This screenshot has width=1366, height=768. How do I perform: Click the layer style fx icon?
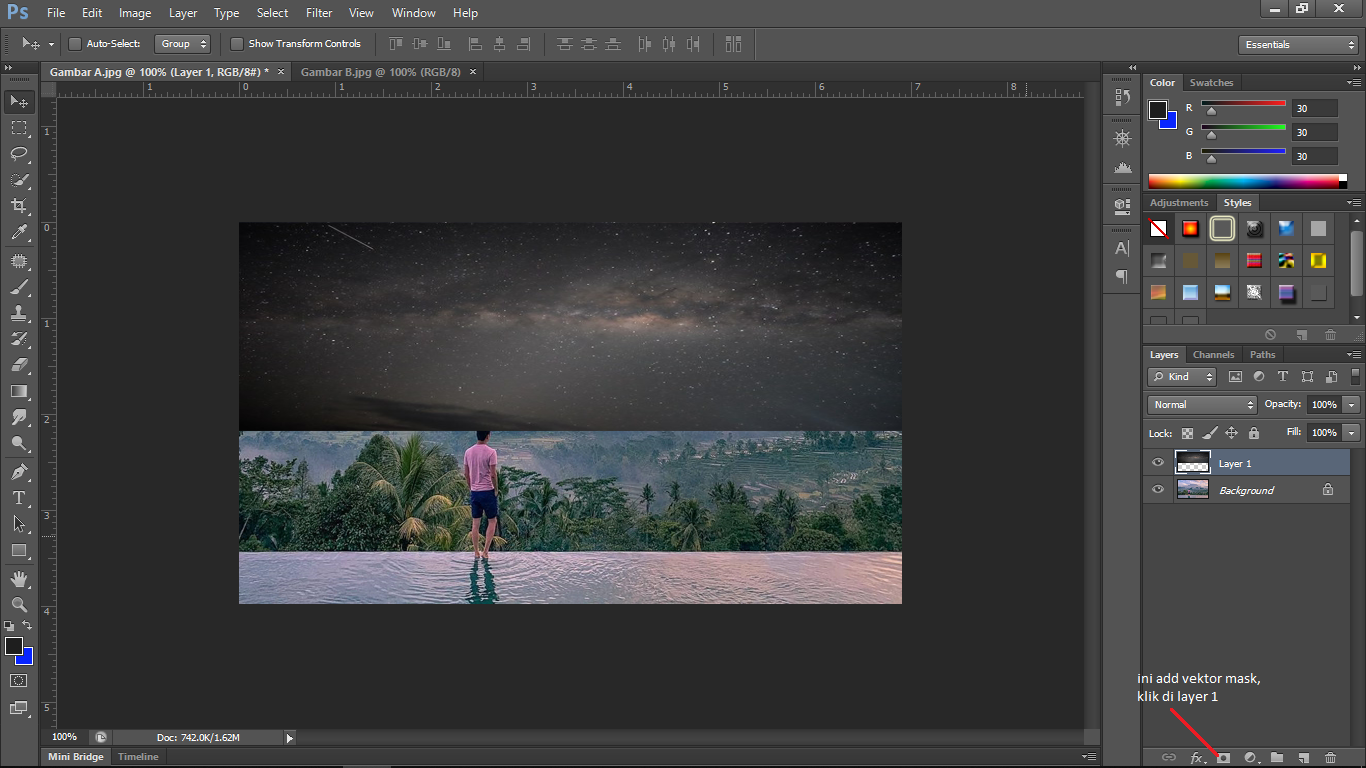click(x=1197, y=758)
